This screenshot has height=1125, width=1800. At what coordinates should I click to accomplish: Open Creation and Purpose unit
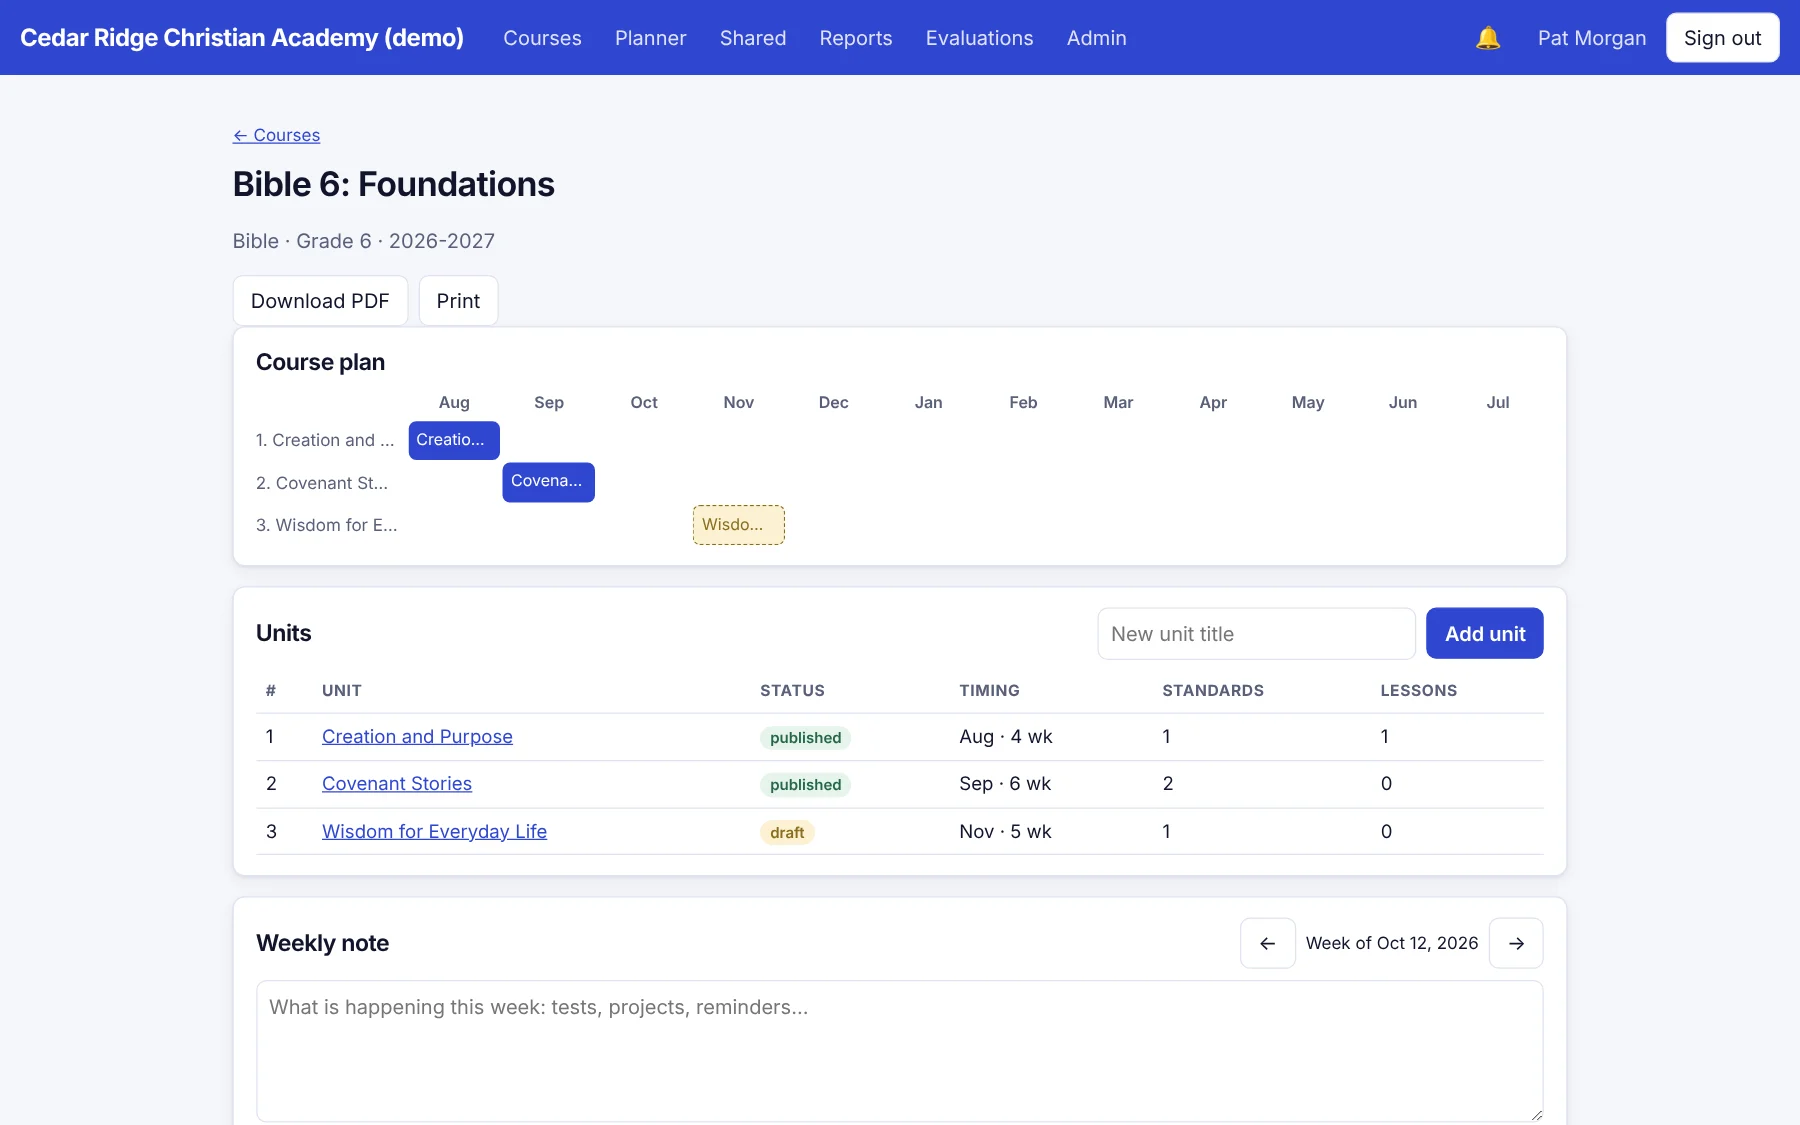click(x=417, y=737)
